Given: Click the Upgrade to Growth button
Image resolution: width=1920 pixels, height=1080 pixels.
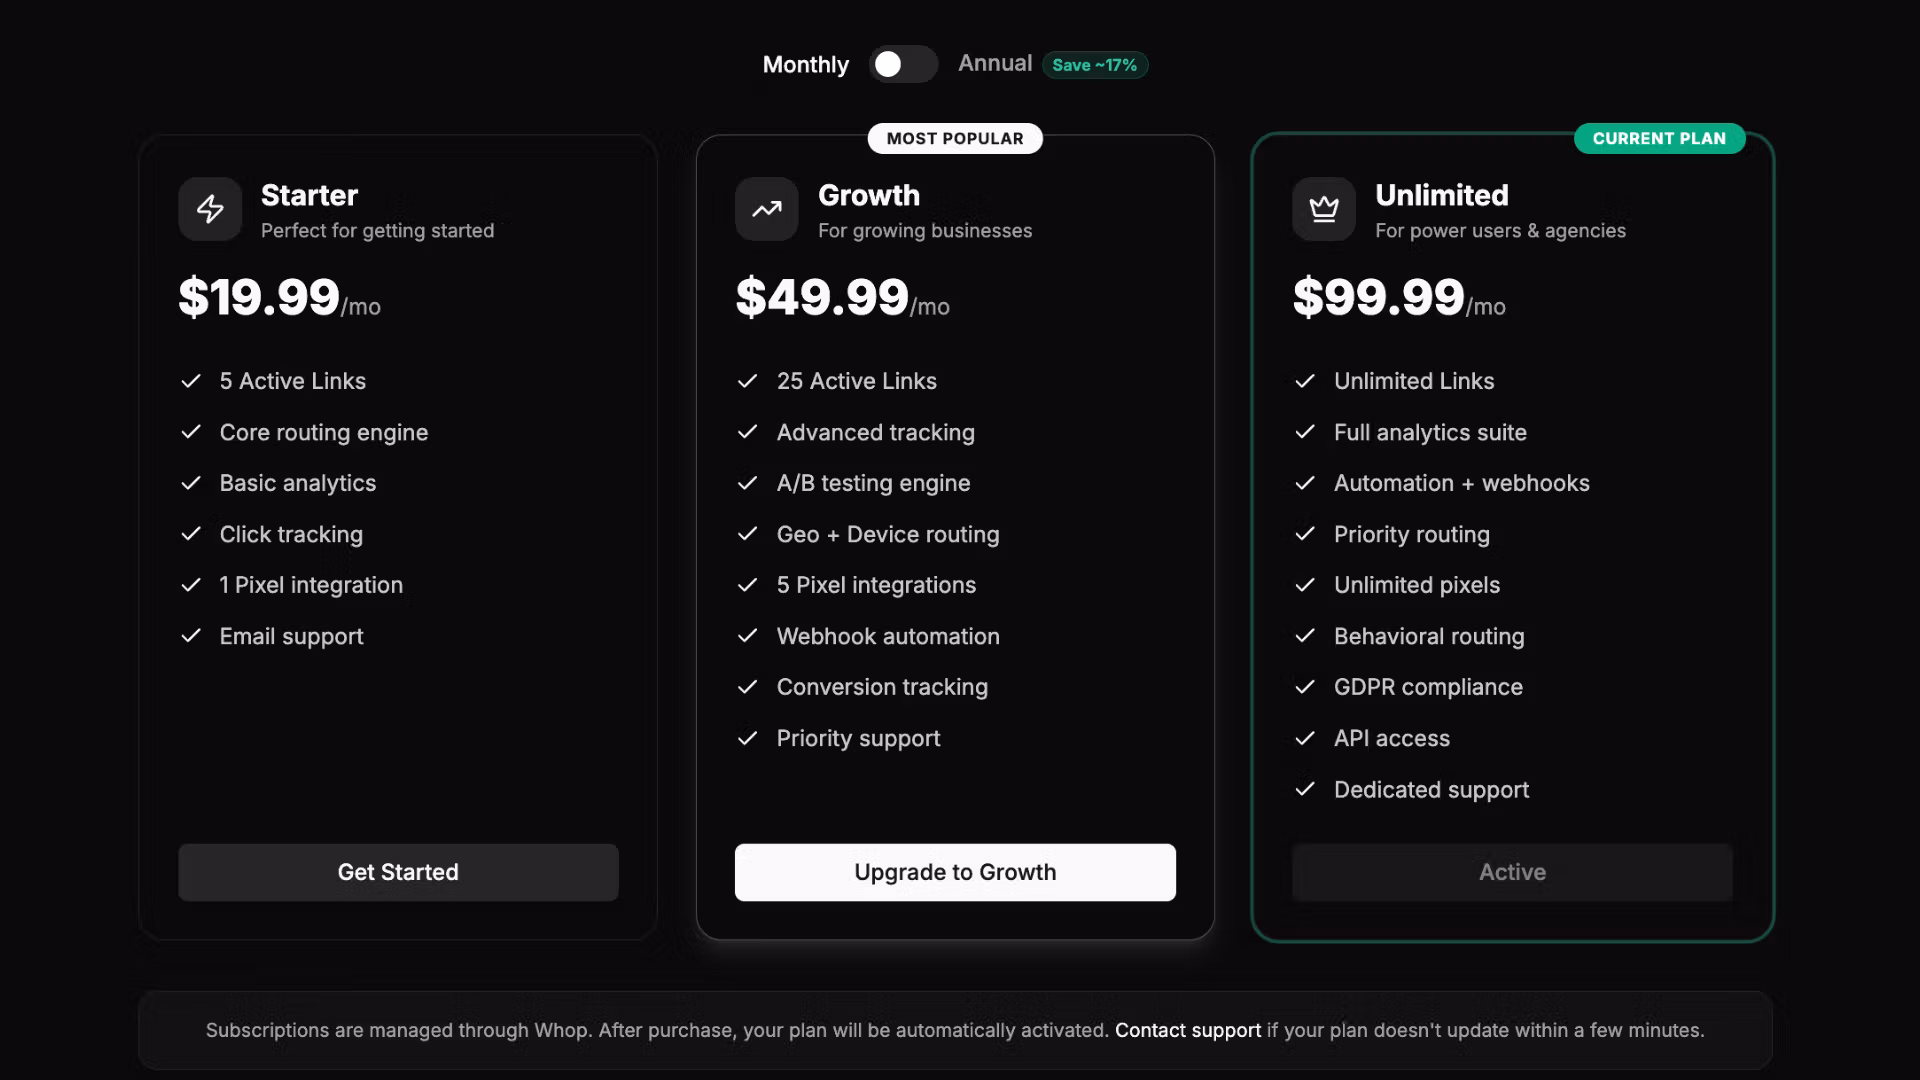Looking at the screenshot, I should point(955,872).
